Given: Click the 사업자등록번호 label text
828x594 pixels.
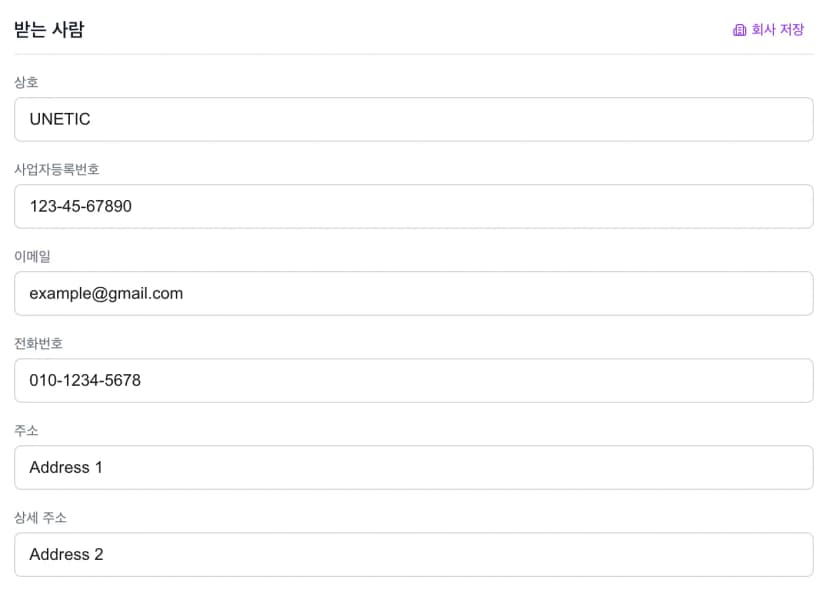Looking at the screenshot, I should (x=56, y=169).
